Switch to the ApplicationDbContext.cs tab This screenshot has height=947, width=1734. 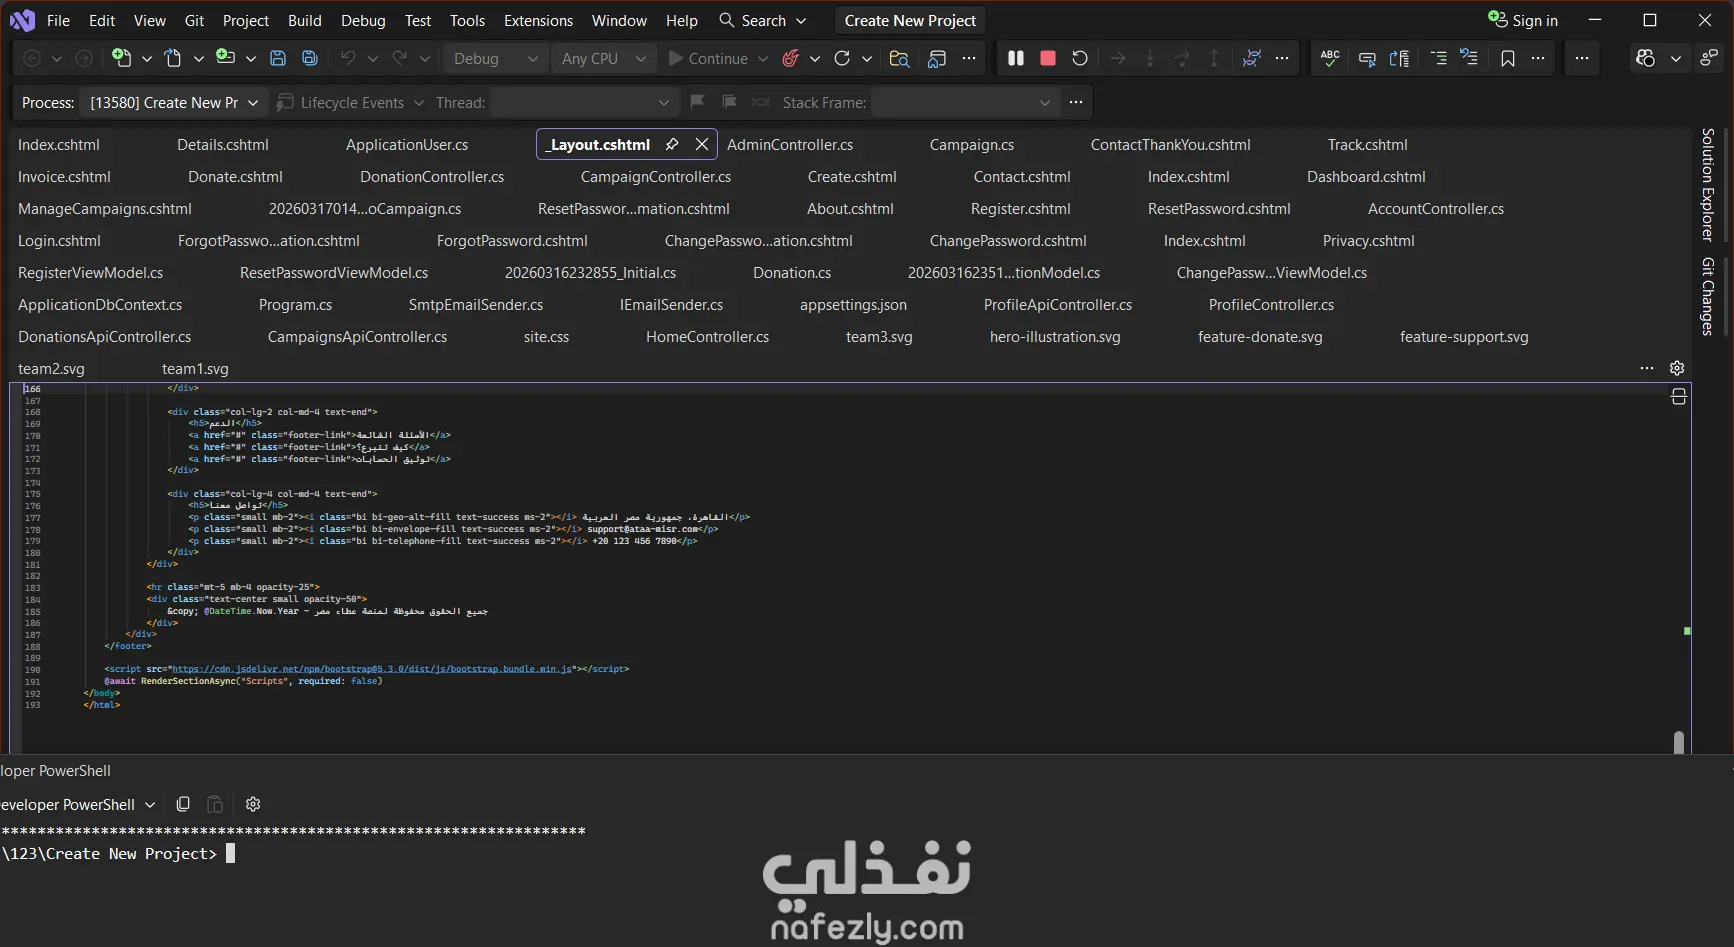click(100, 304)
